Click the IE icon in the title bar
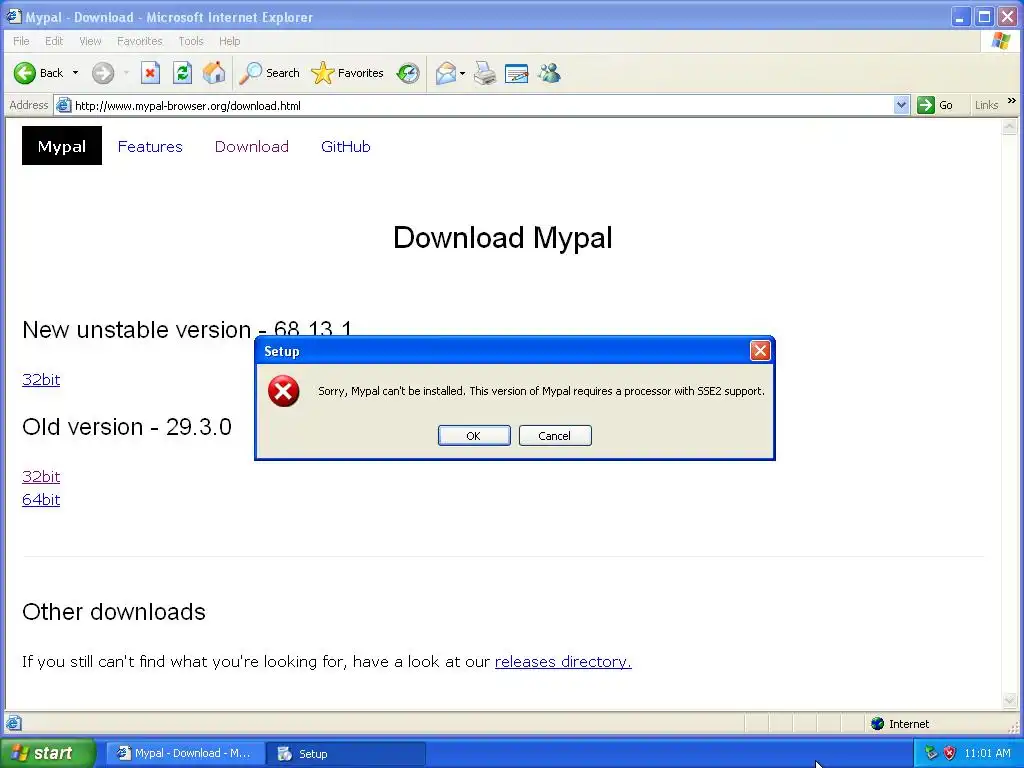 [x=14, y=16]
